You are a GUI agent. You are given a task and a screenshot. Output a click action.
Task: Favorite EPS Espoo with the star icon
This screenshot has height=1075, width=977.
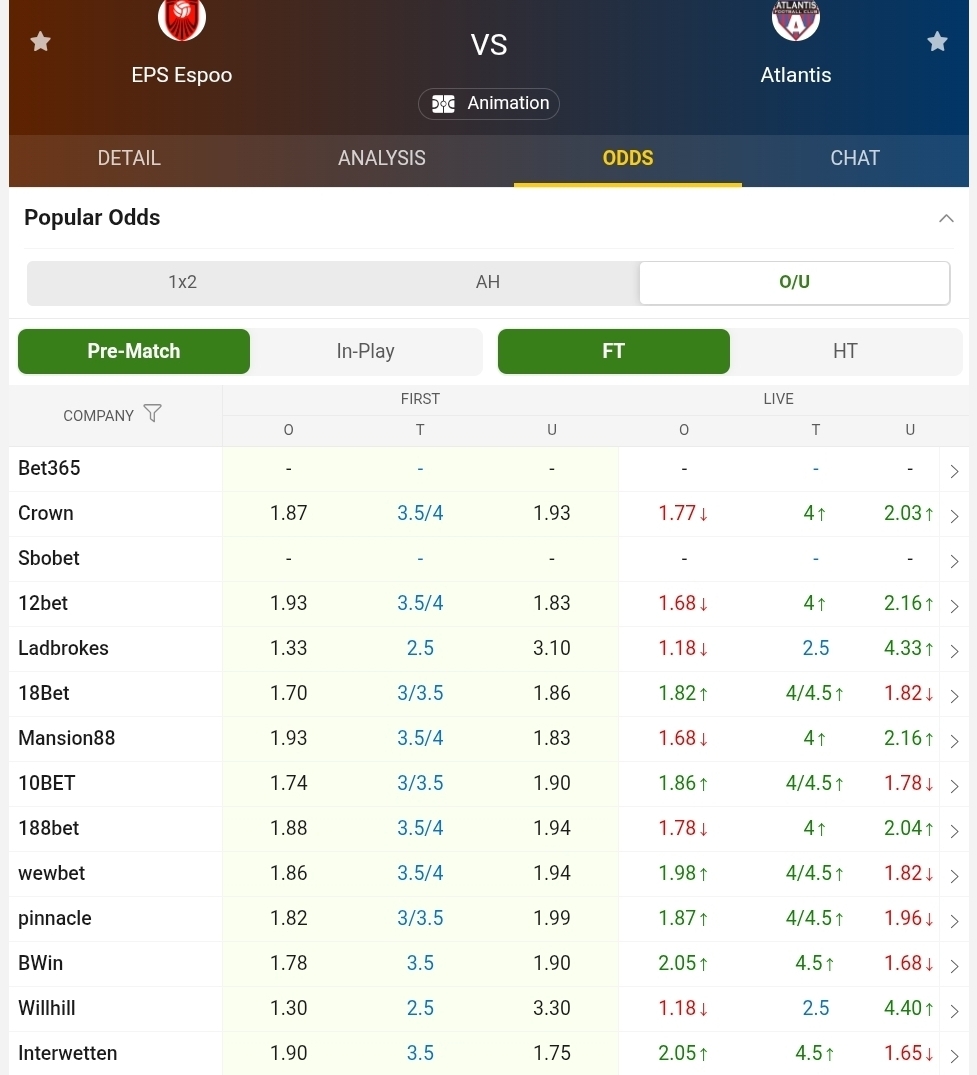[x=40, y=42]
